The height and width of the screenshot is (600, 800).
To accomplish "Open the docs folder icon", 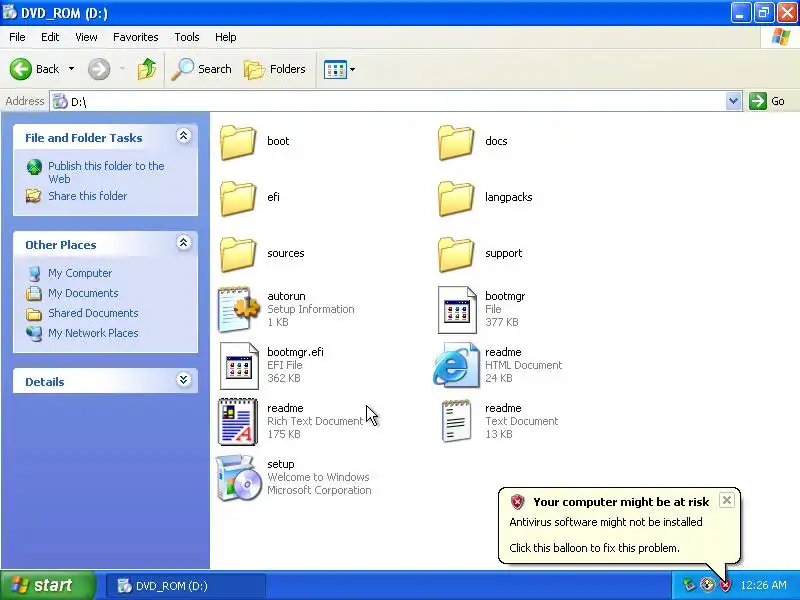I will pos(456,142).
